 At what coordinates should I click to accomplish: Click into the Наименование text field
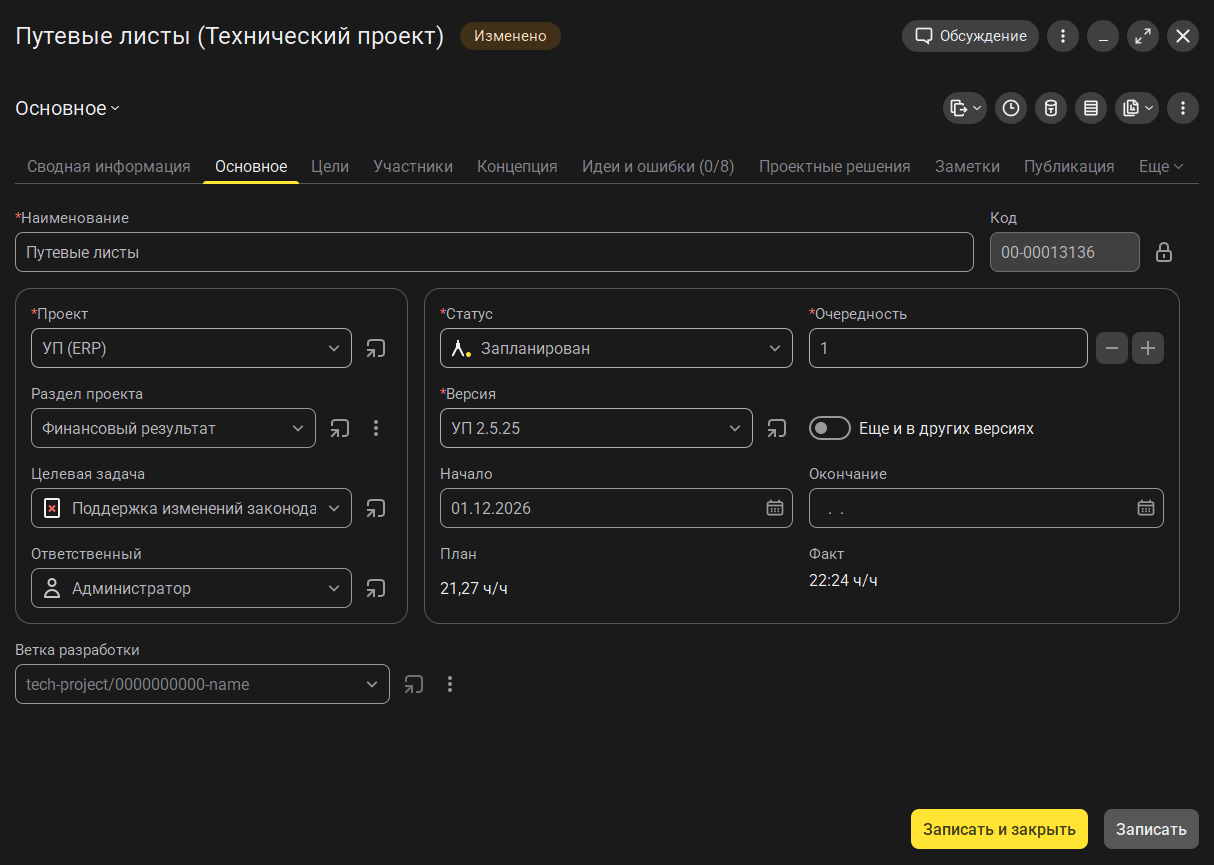click(494, 252)
